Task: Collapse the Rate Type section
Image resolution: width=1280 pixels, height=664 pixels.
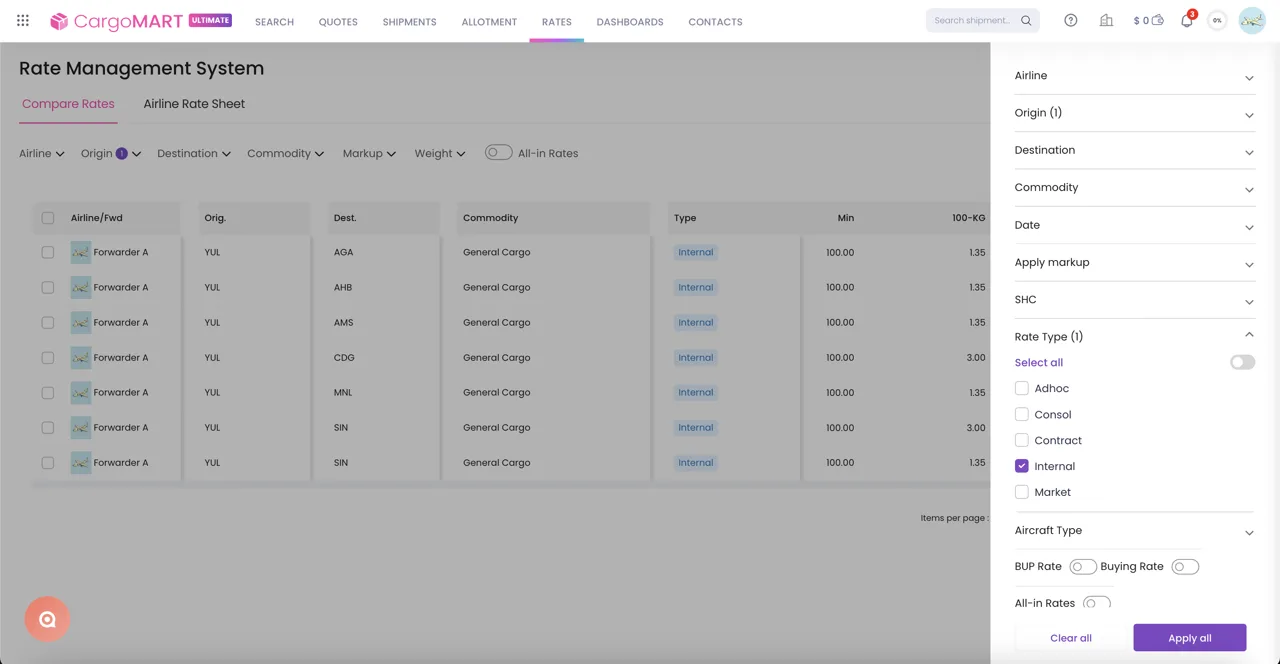Action: point(1249,336)
